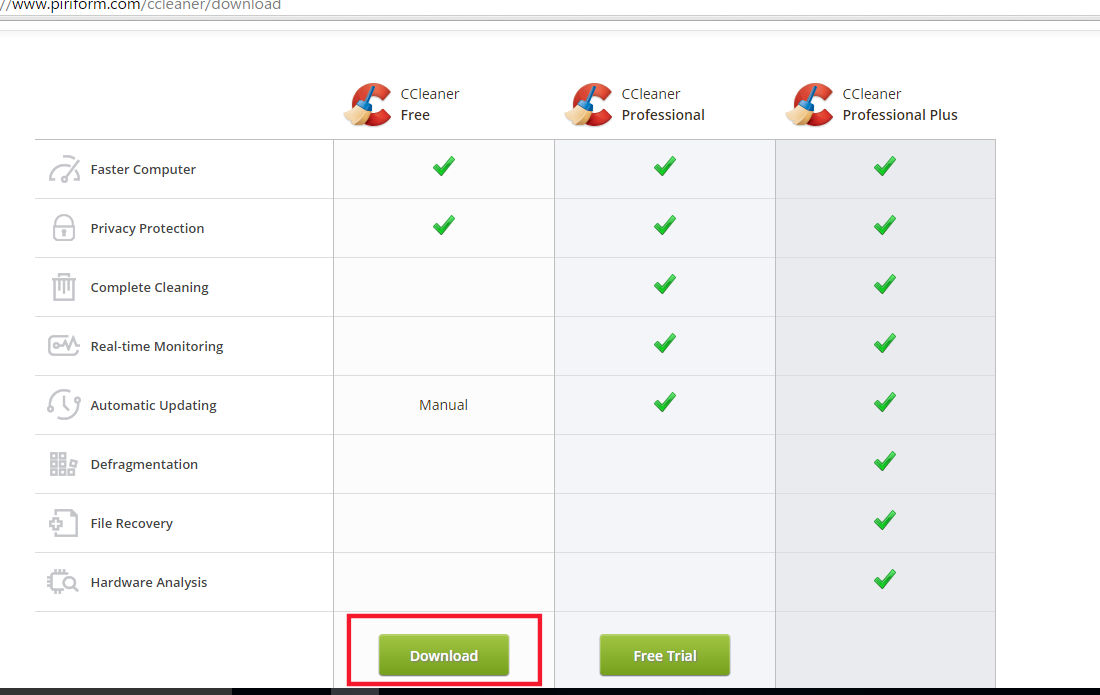Click the 'CCleaner Professional Plus' heading text
Screen dimensions: 1100x695
[x=900, y=104]
